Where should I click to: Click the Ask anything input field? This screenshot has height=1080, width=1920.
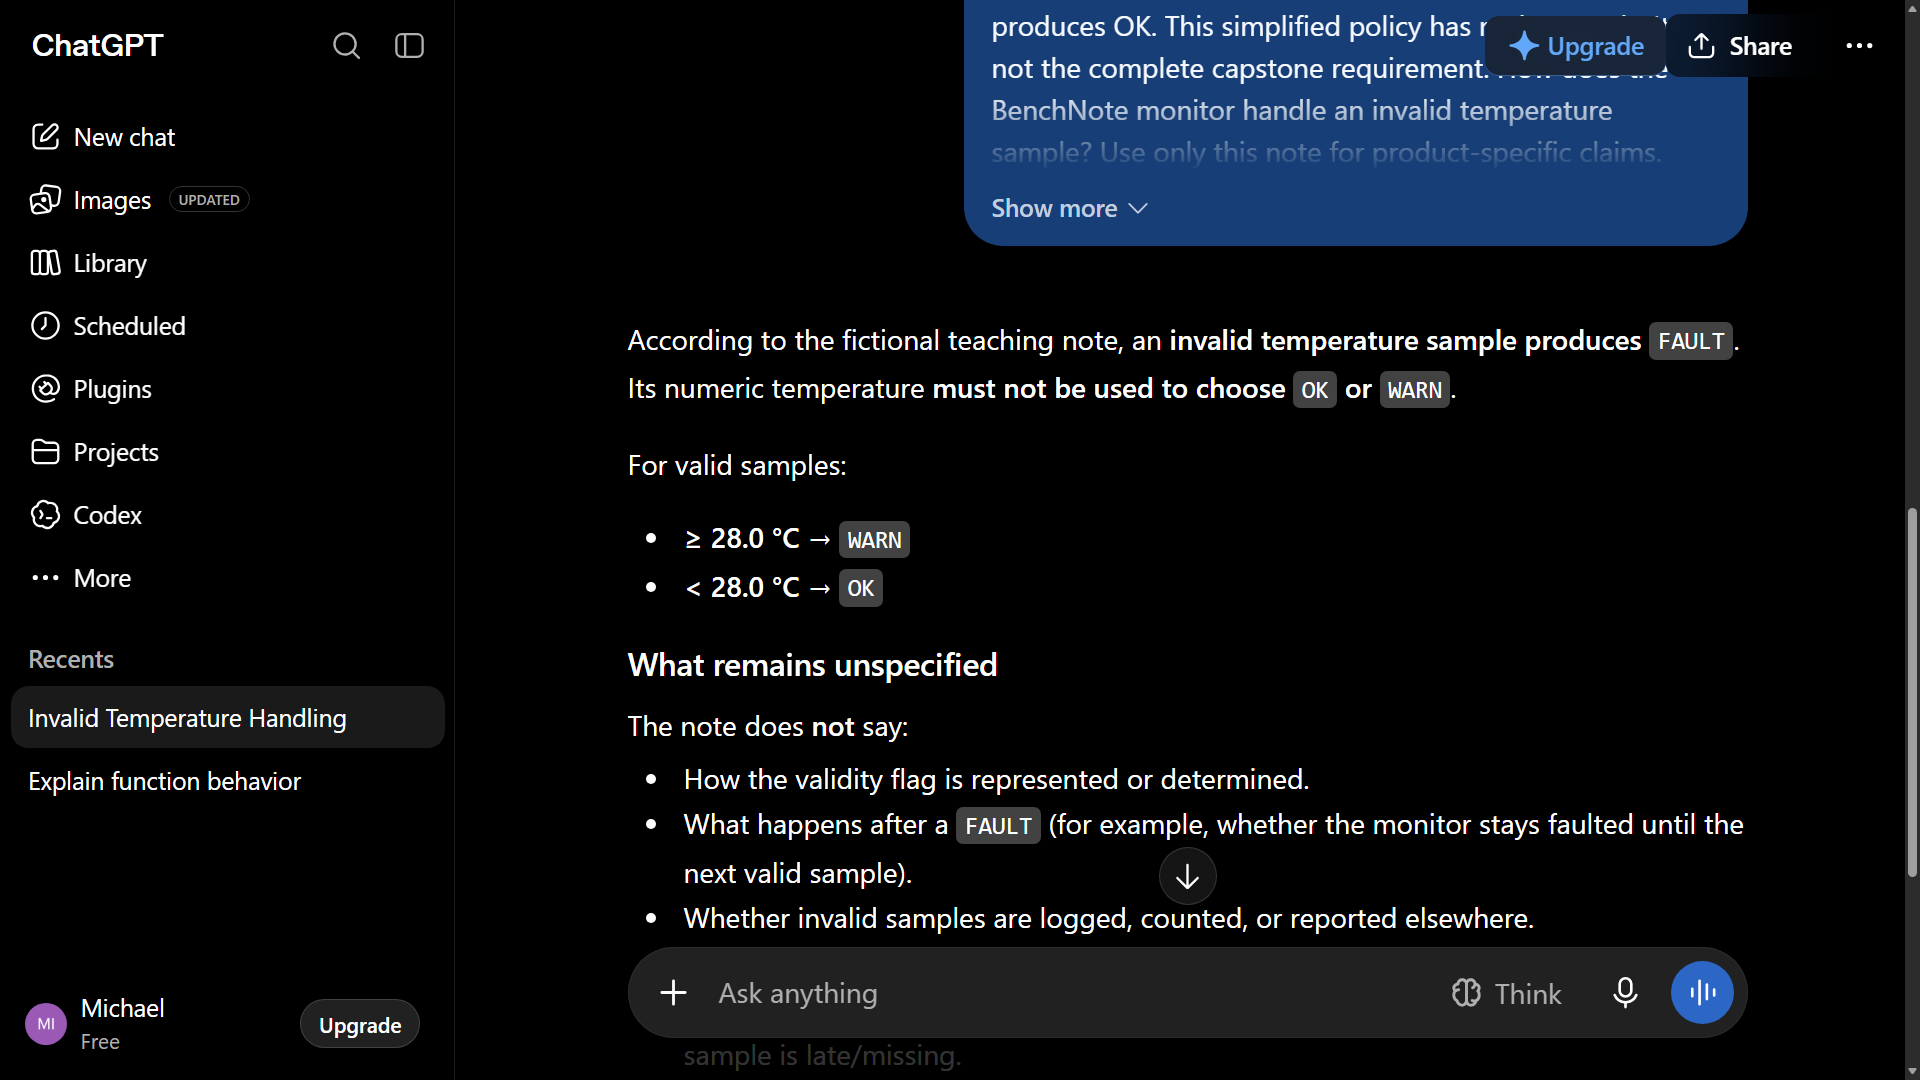click(1070, 993)
